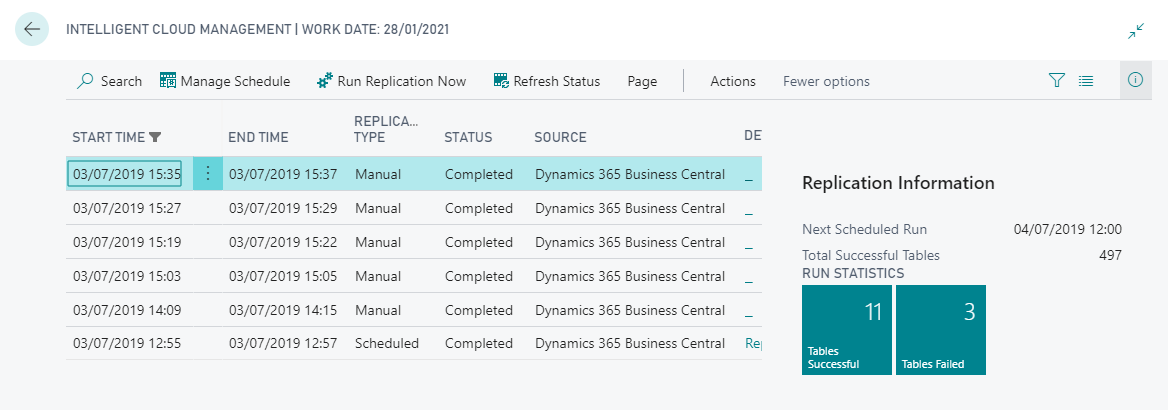
Task: Open the filter pane funnel icon
Action: click(1057, 81)
